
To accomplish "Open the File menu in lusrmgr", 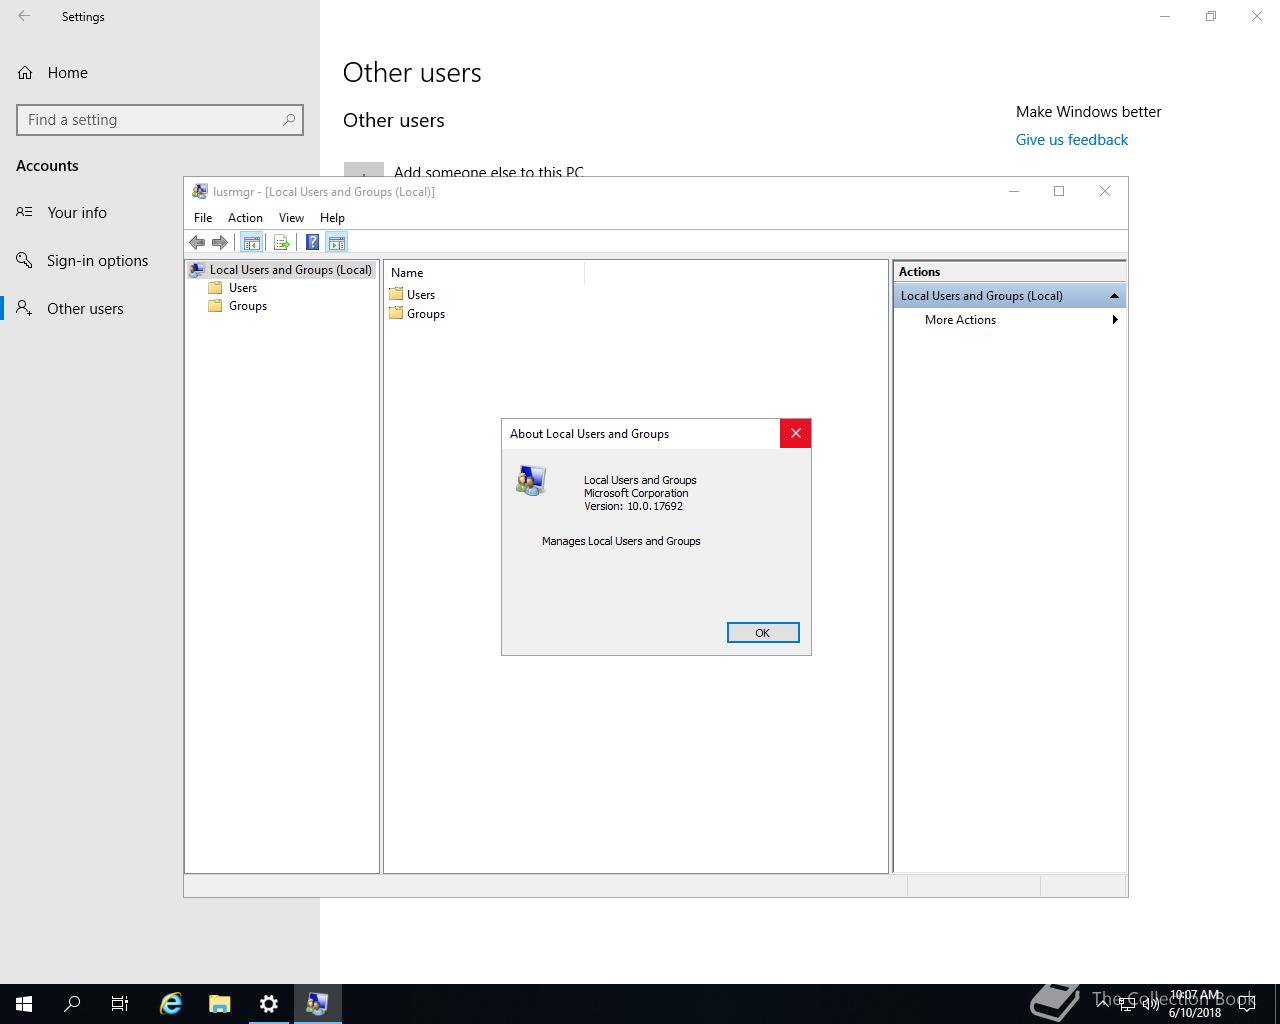I will tap(203, 217).
